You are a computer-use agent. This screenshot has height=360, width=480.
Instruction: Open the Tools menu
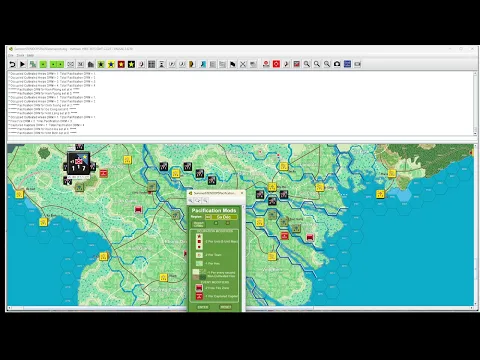click(20, 55)
